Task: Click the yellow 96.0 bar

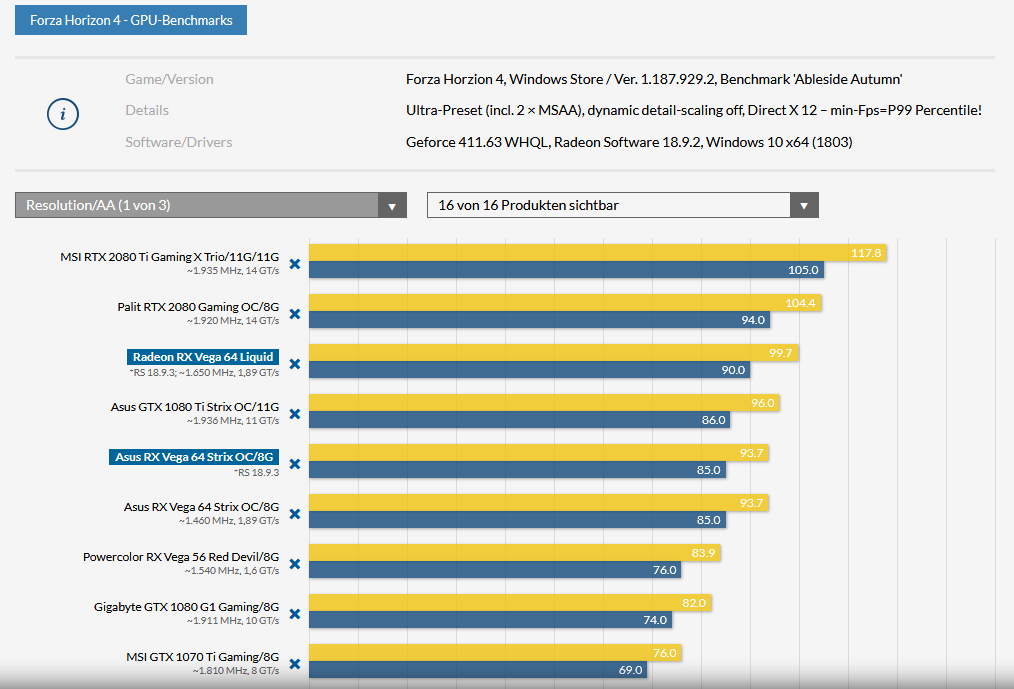Action: pos(545,403)
